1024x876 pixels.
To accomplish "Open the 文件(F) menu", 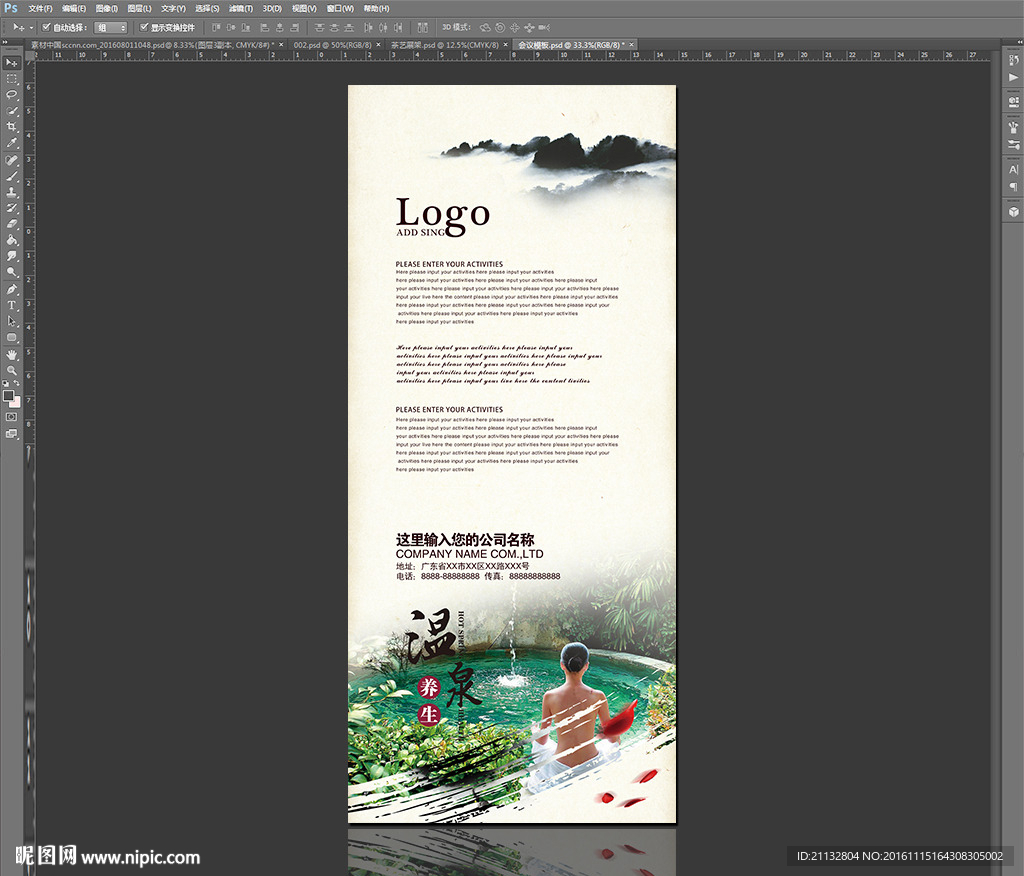I will [40, 8].
